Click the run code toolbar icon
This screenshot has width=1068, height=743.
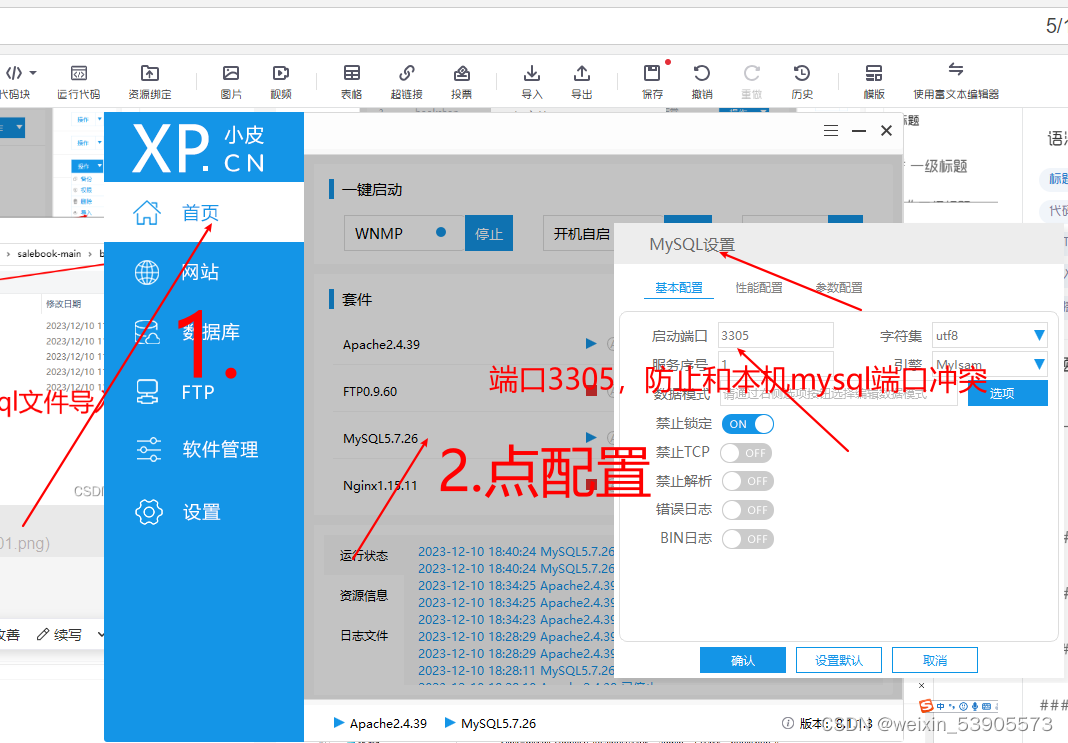[x=79, y=73]
